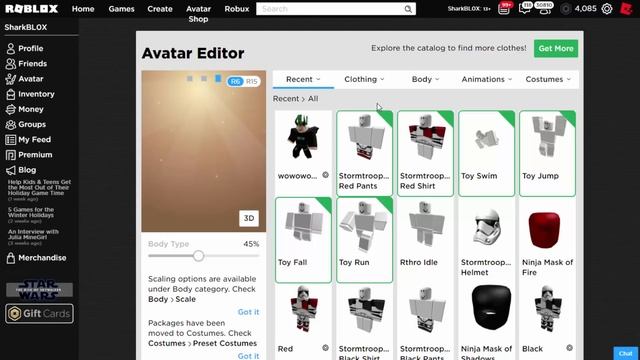Click the Robux coin icon
This screenshot has width=640, height=360.
[x=566, y=9]
